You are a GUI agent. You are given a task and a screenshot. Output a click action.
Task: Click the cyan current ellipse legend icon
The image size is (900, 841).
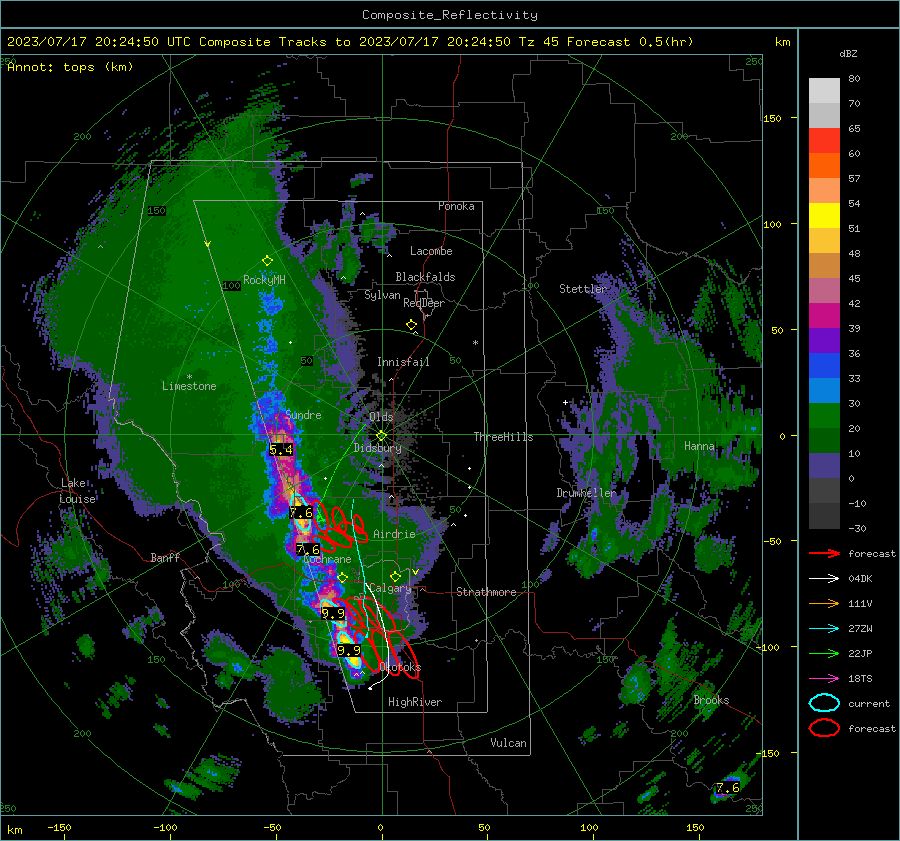824,703
